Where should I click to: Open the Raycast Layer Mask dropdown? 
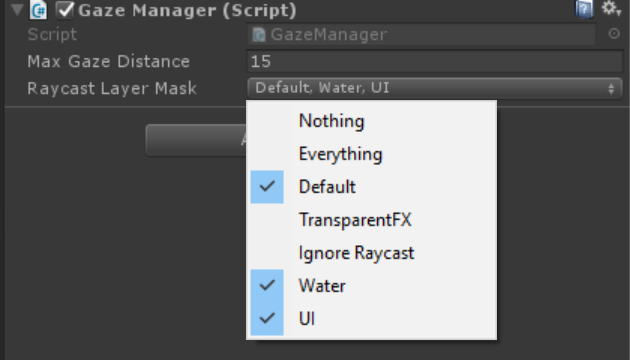[434, 88]
